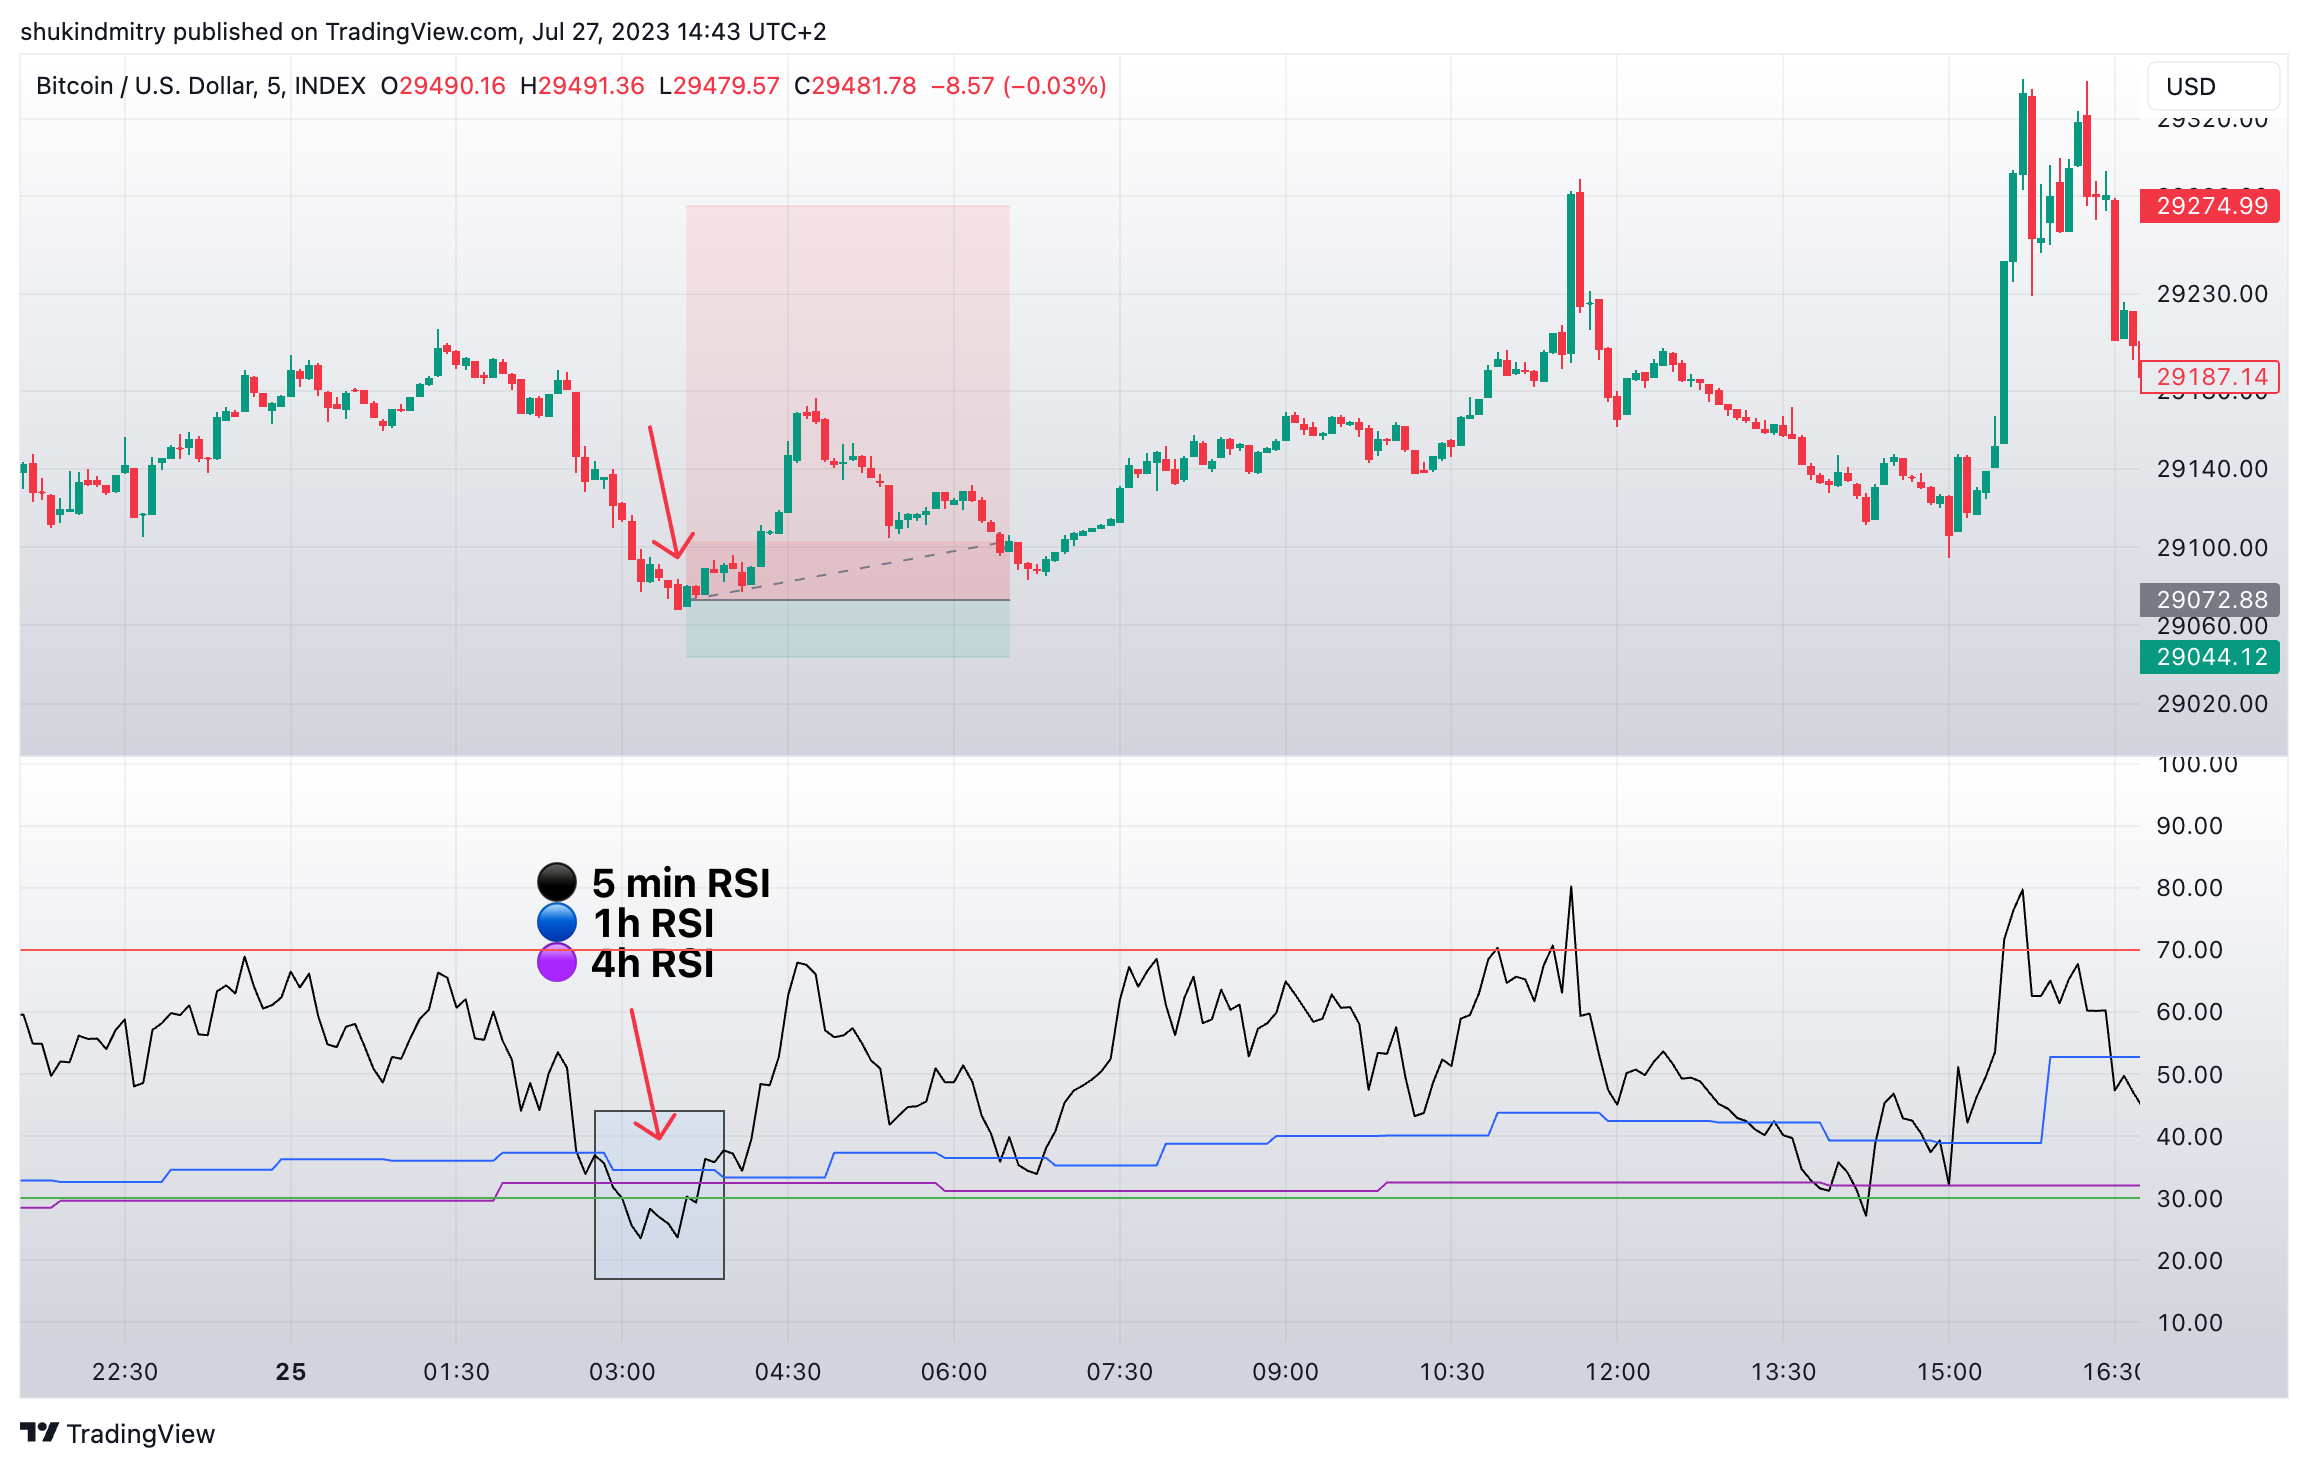The image size is (2308, 1468).
Task: Click the red 29274.99 price label
Action: pos(2209,206)
